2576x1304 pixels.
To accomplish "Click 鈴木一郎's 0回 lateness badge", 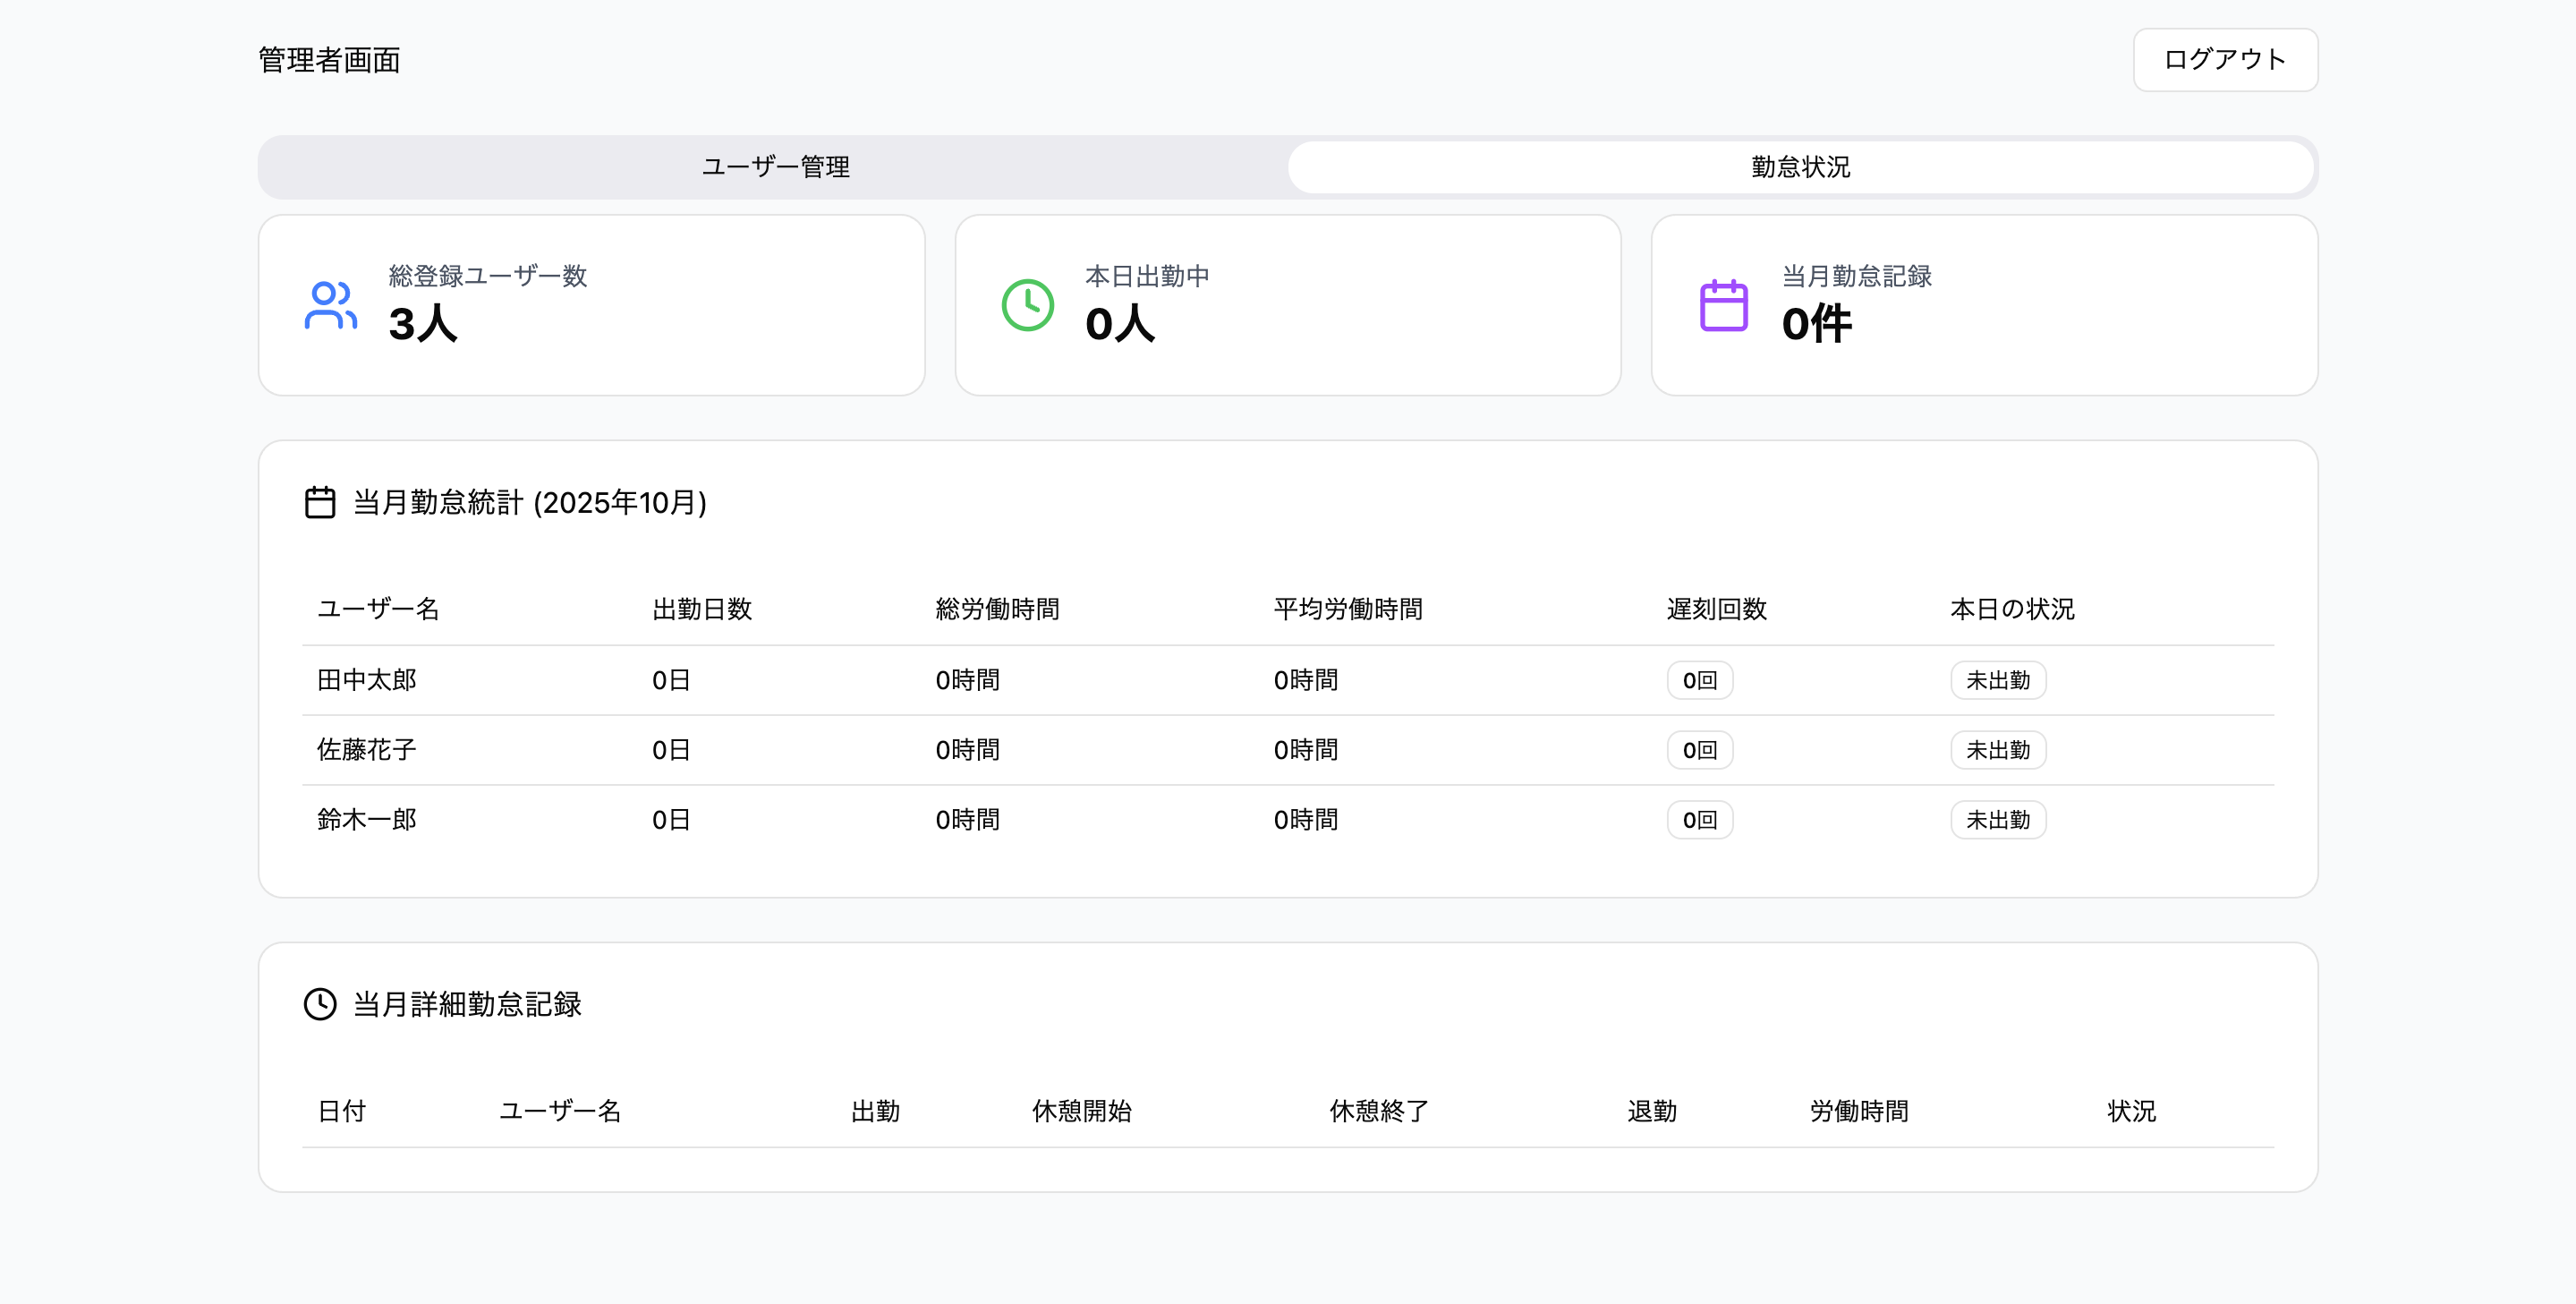I will pyautogui.click(x=1699, y=819).
